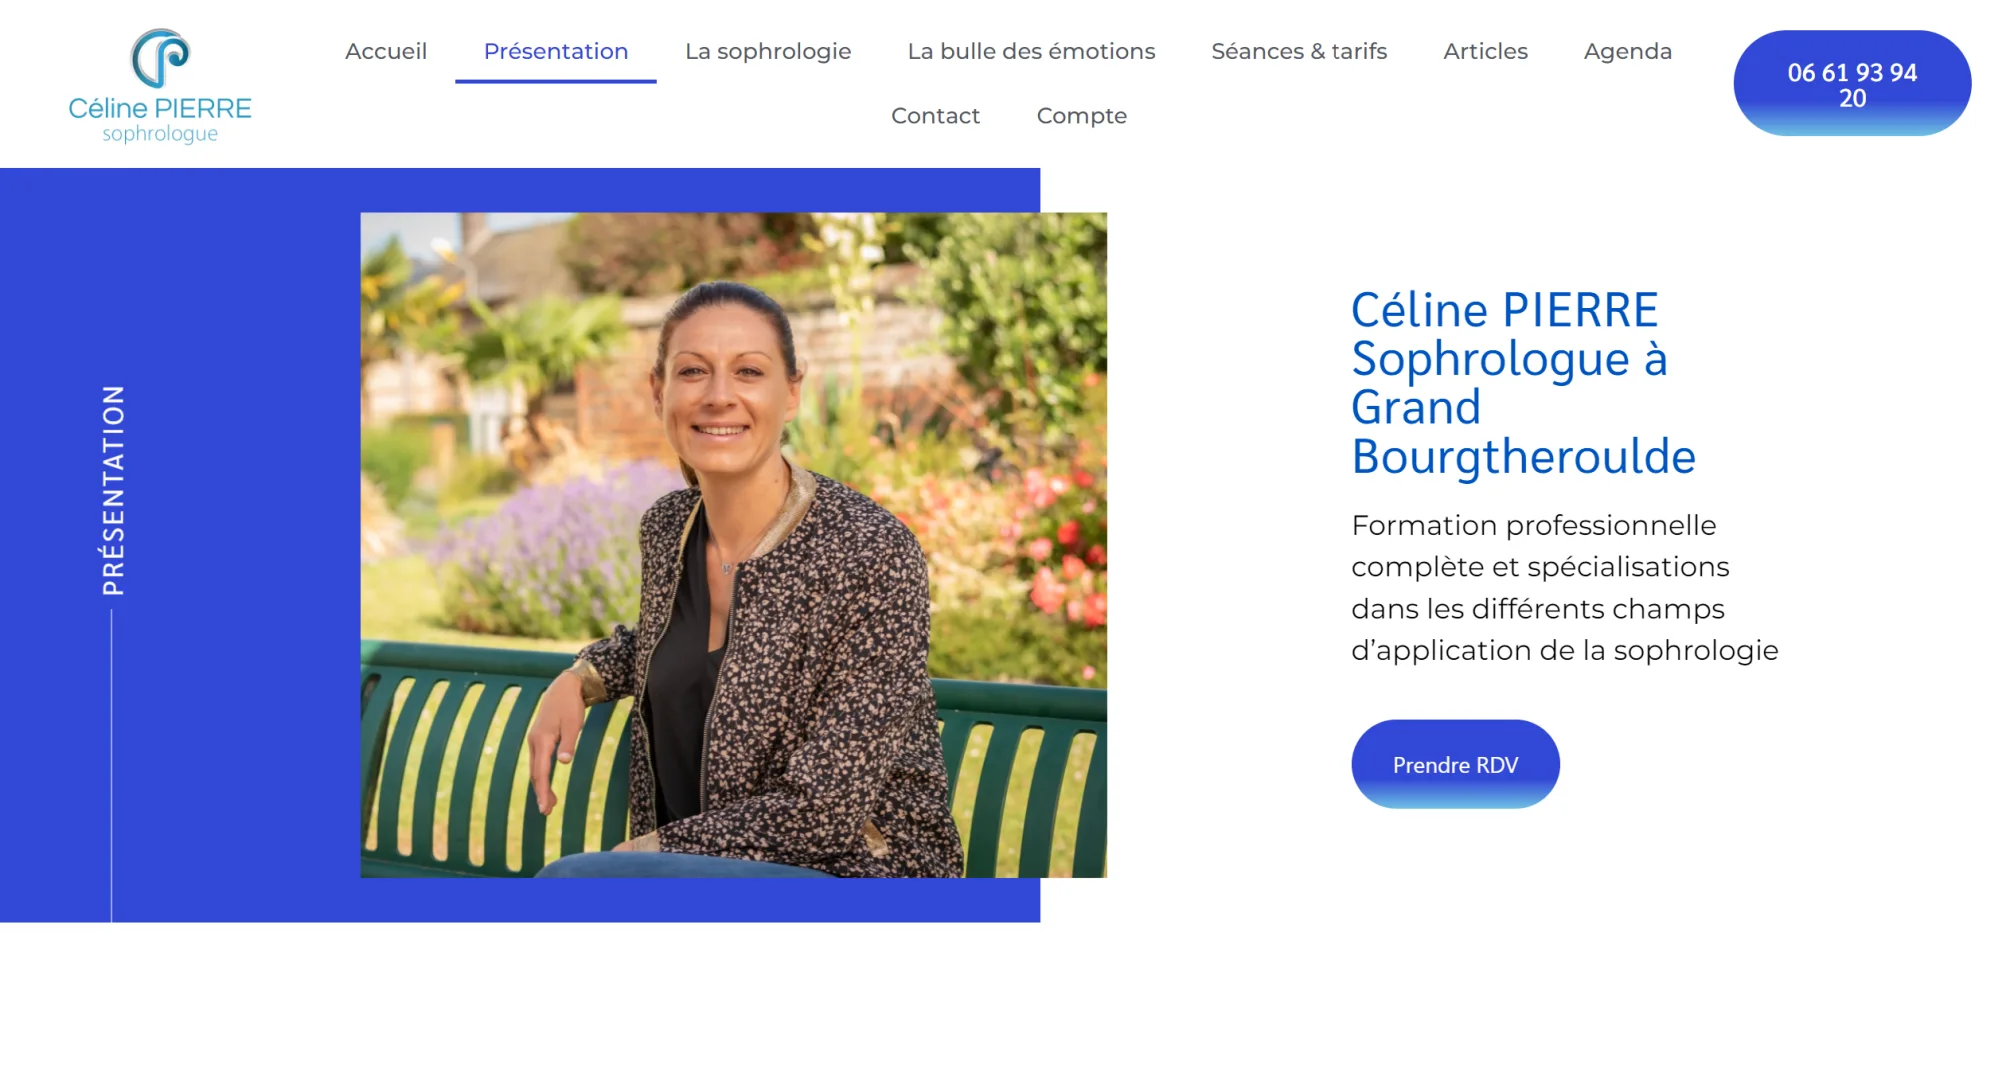Click the thin white vertical line
This screenshot has width=2010, height=1065.
pyautogui.click(x=111, y=766)
